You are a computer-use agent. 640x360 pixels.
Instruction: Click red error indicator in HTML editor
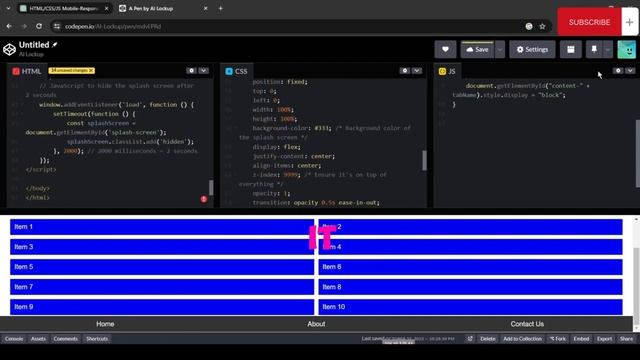tap(204, 199)
